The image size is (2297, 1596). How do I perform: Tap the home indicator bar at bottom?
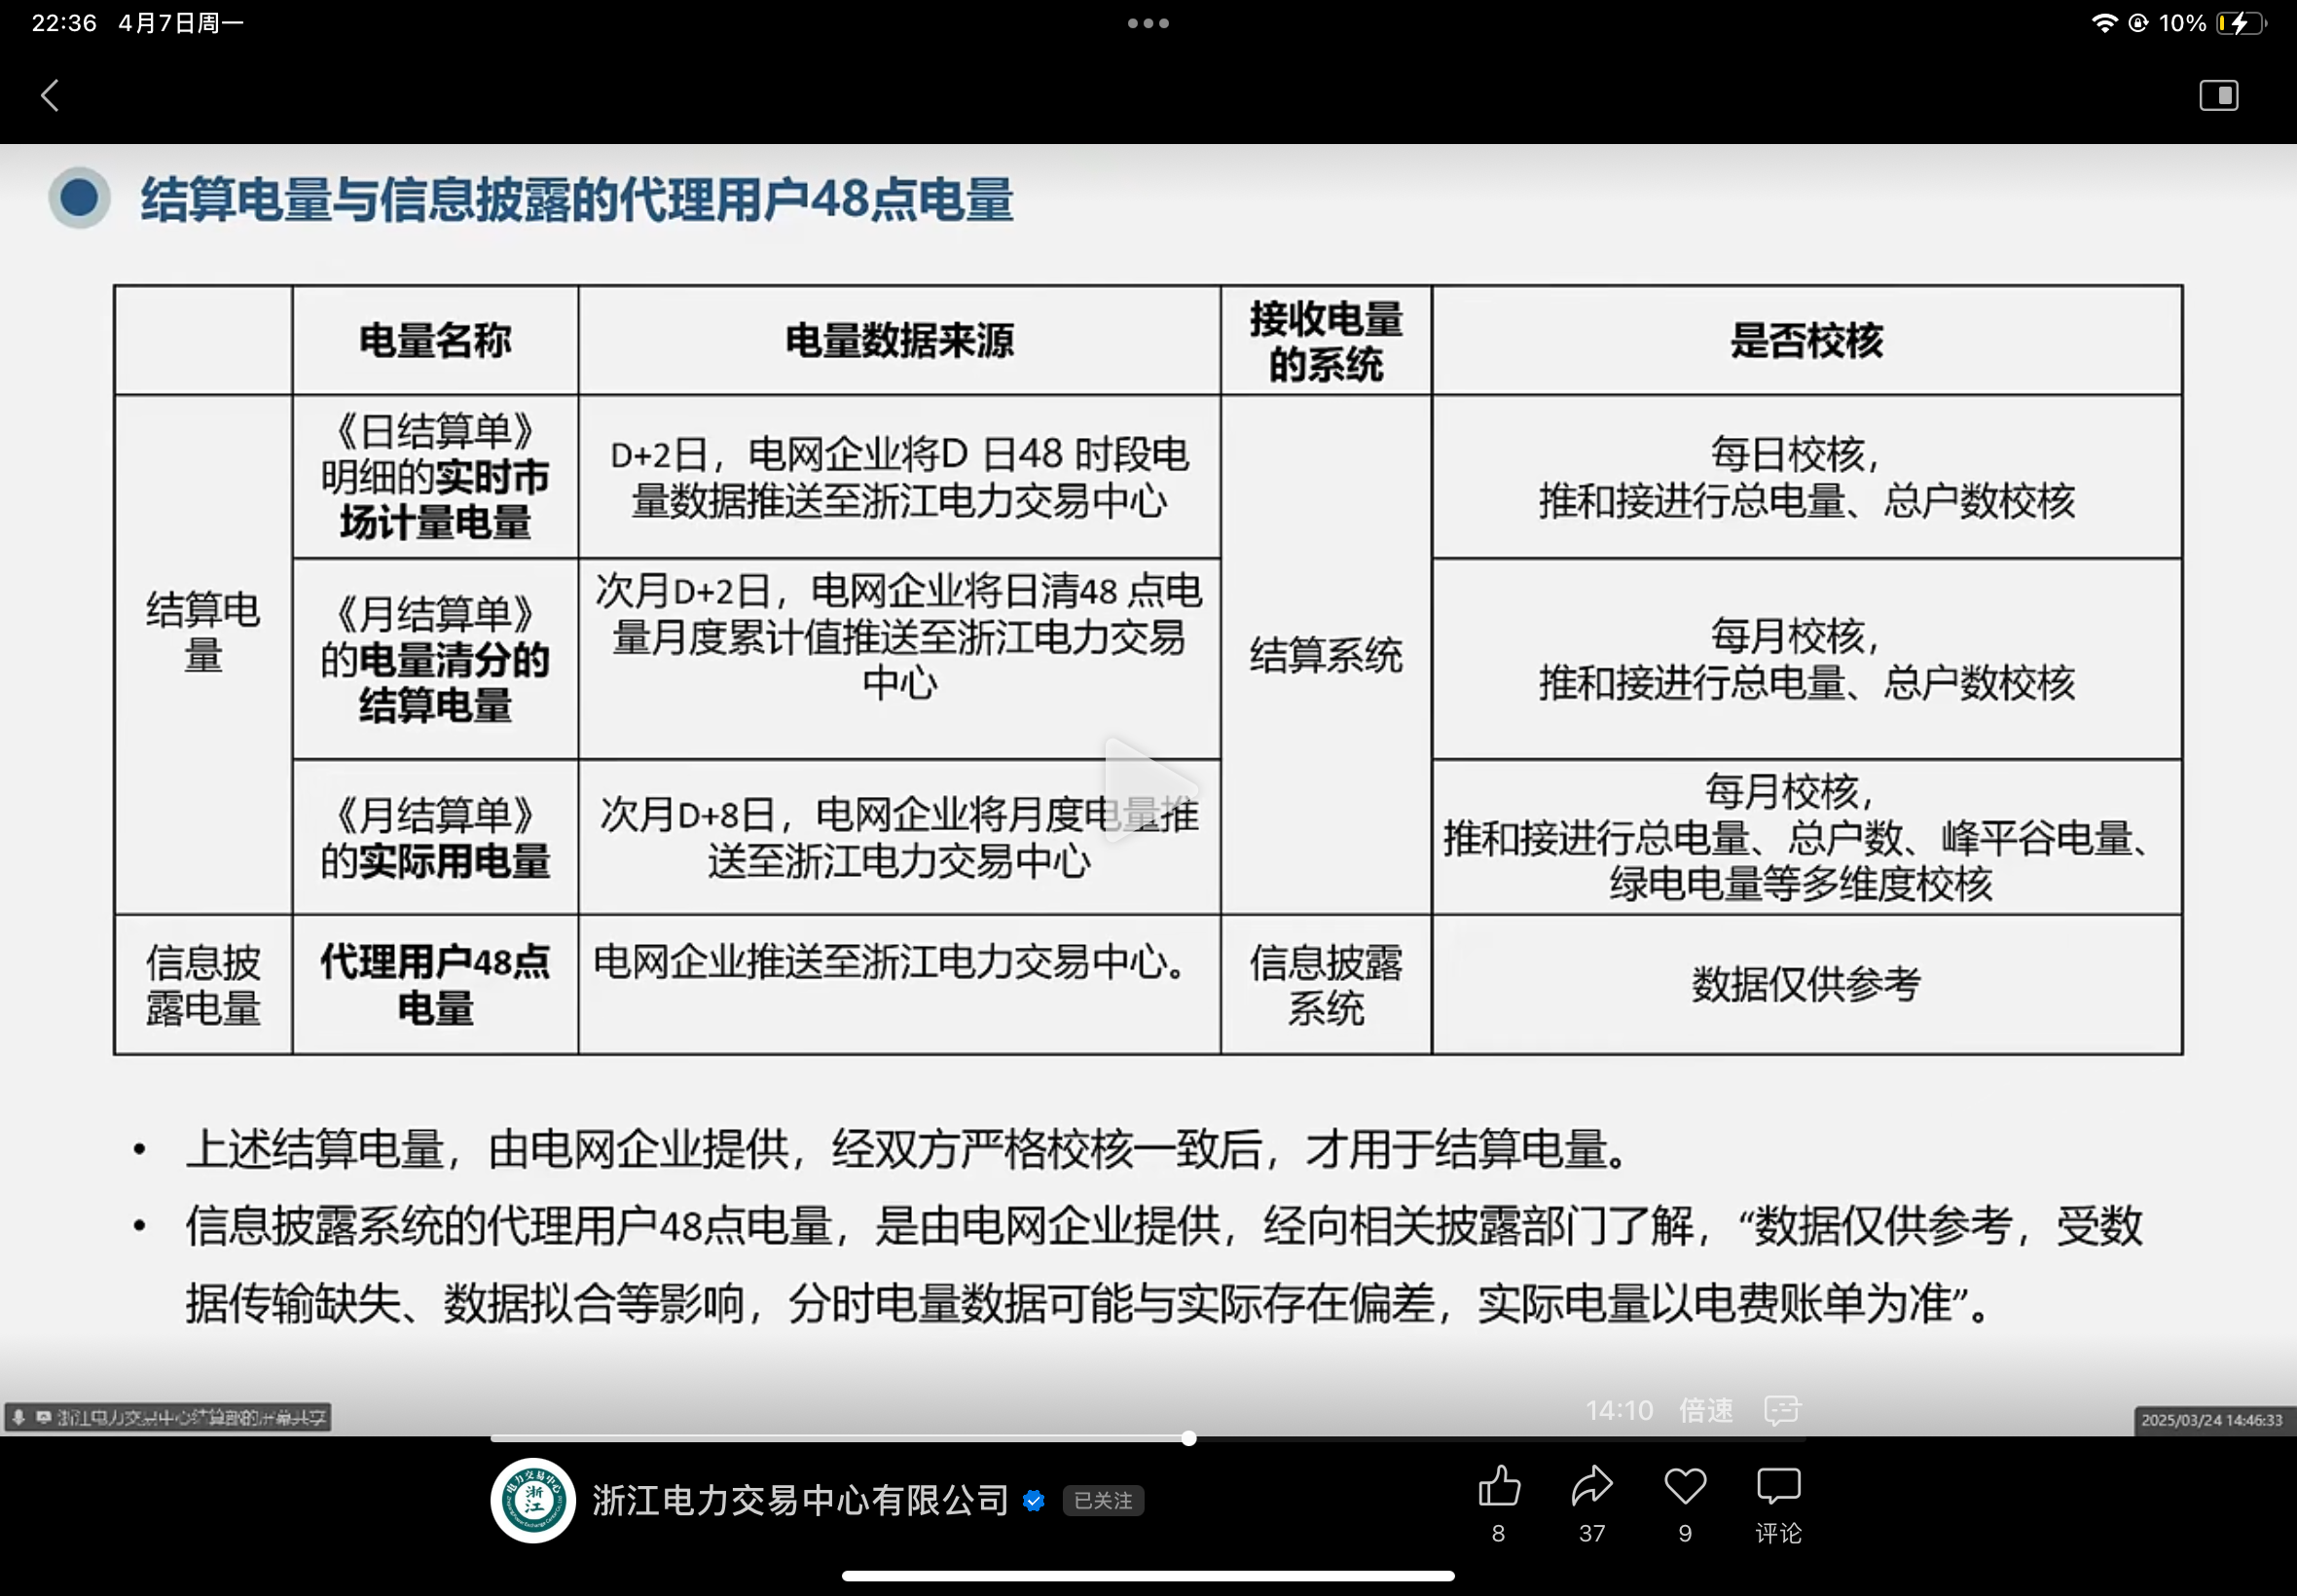[x=1148, y=1576]
